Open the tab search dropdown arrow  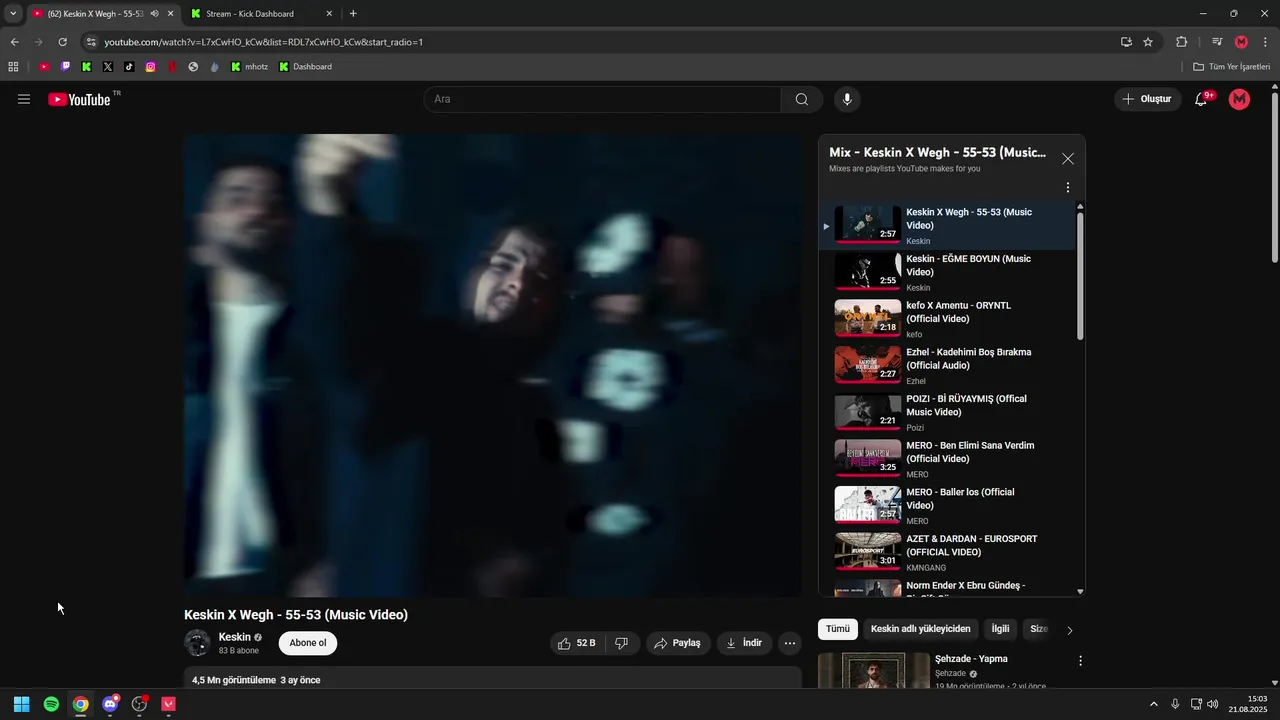click(x=13, y=14)
